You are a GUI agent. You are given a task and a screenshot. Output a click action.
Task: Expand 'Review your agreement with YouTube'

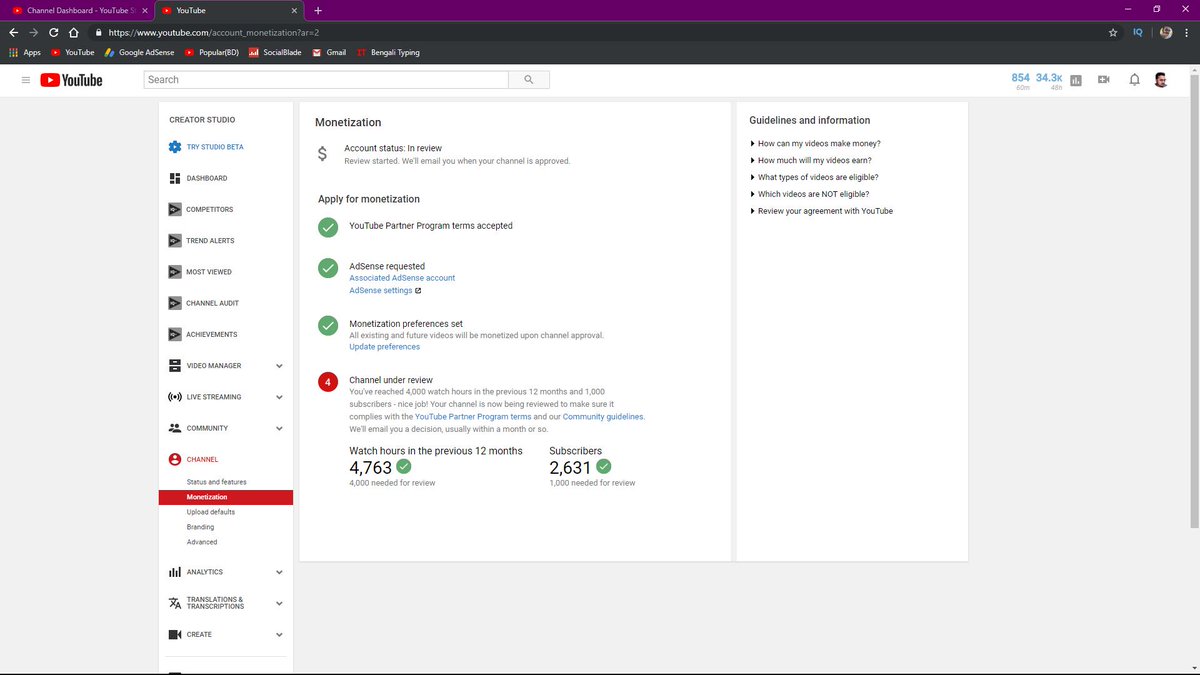point(822,212)
